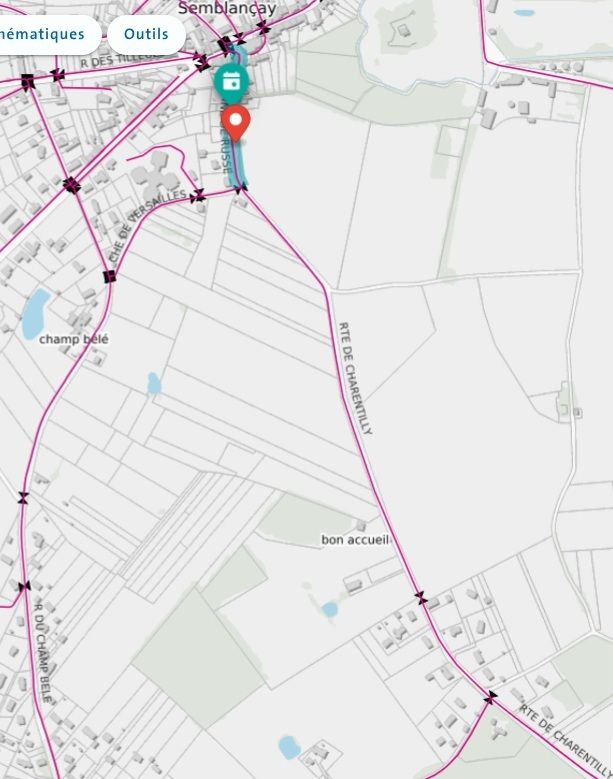Click the bon accueil place label
Screen dimensions: 613x779
[355, 540]
